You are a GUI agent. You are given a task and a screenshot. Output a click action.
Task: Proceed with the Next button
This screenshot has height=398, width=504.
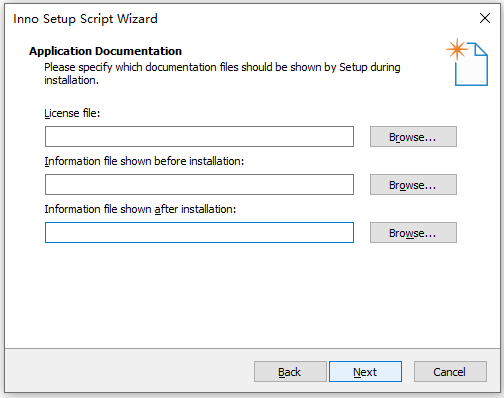click(365, 371)
